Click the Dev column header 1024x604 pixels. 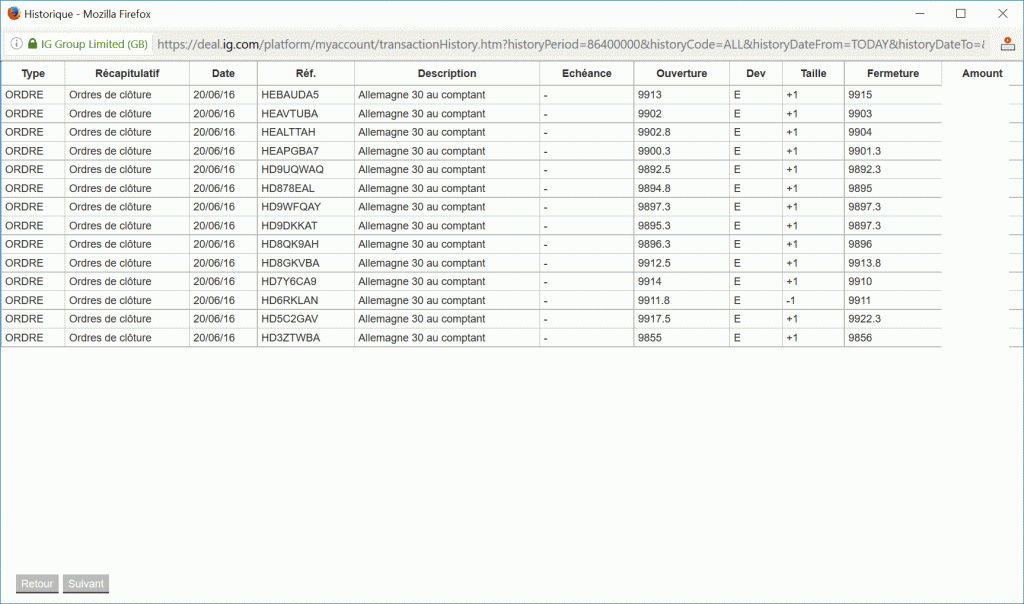[x=756, y=73]
